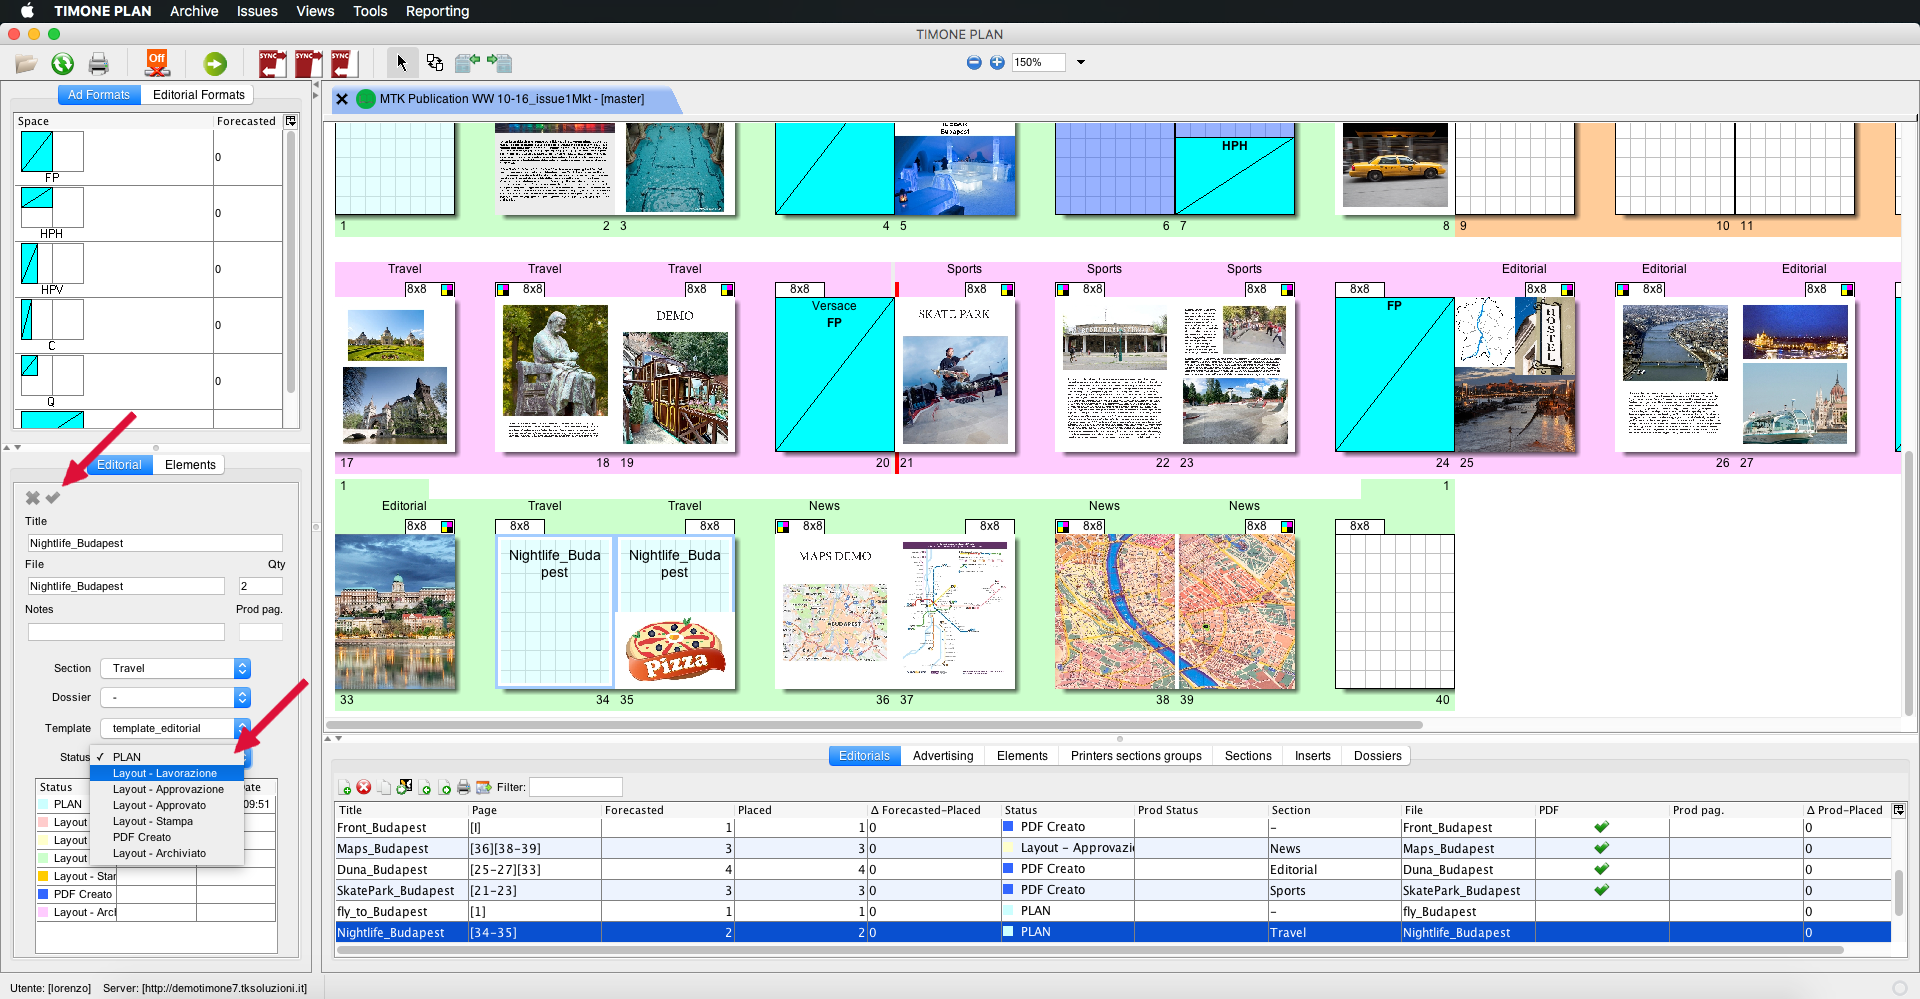Click the zoom out minus icon
Screen dimensions: 1920x999
(x=974, y=62)
